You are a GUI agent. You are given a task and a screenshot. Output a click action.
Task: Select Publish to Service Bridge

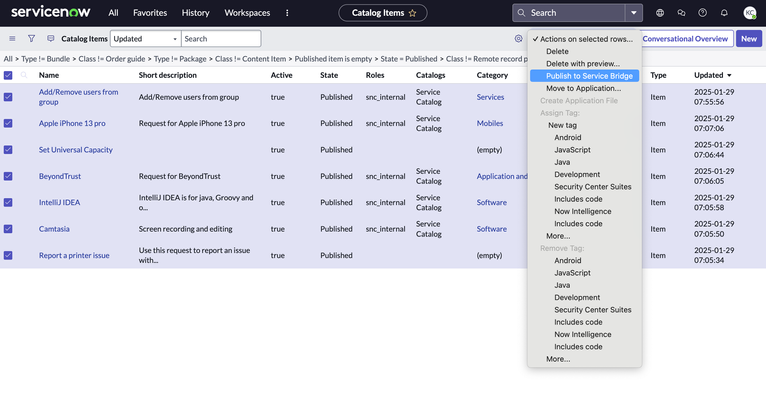click(584, 76)
